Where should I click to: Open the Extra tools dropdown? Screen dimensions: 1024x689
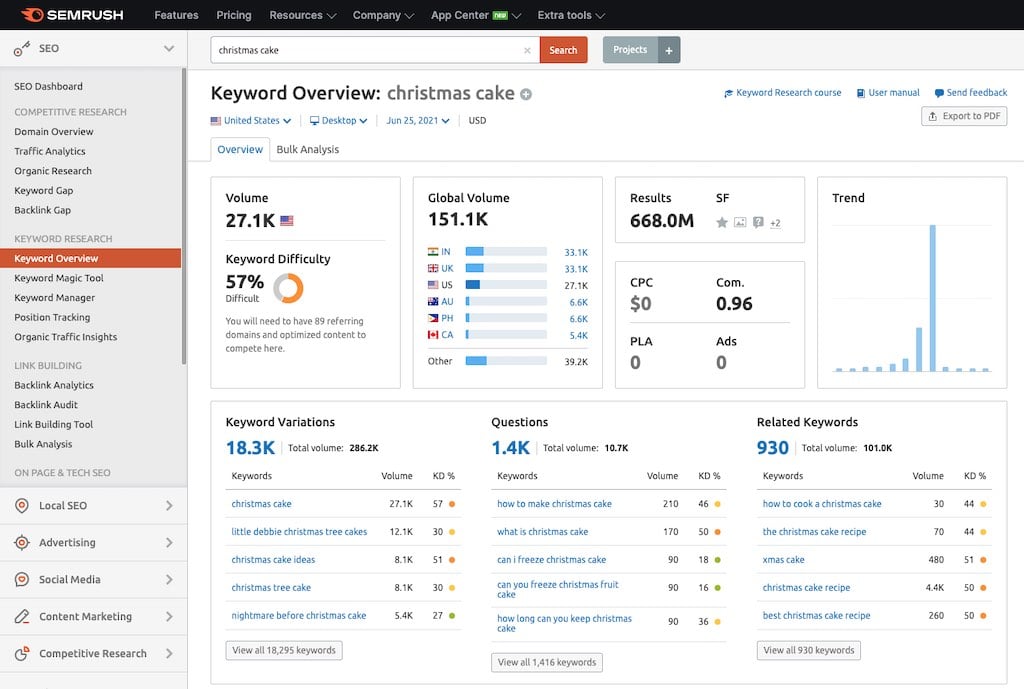571,15
